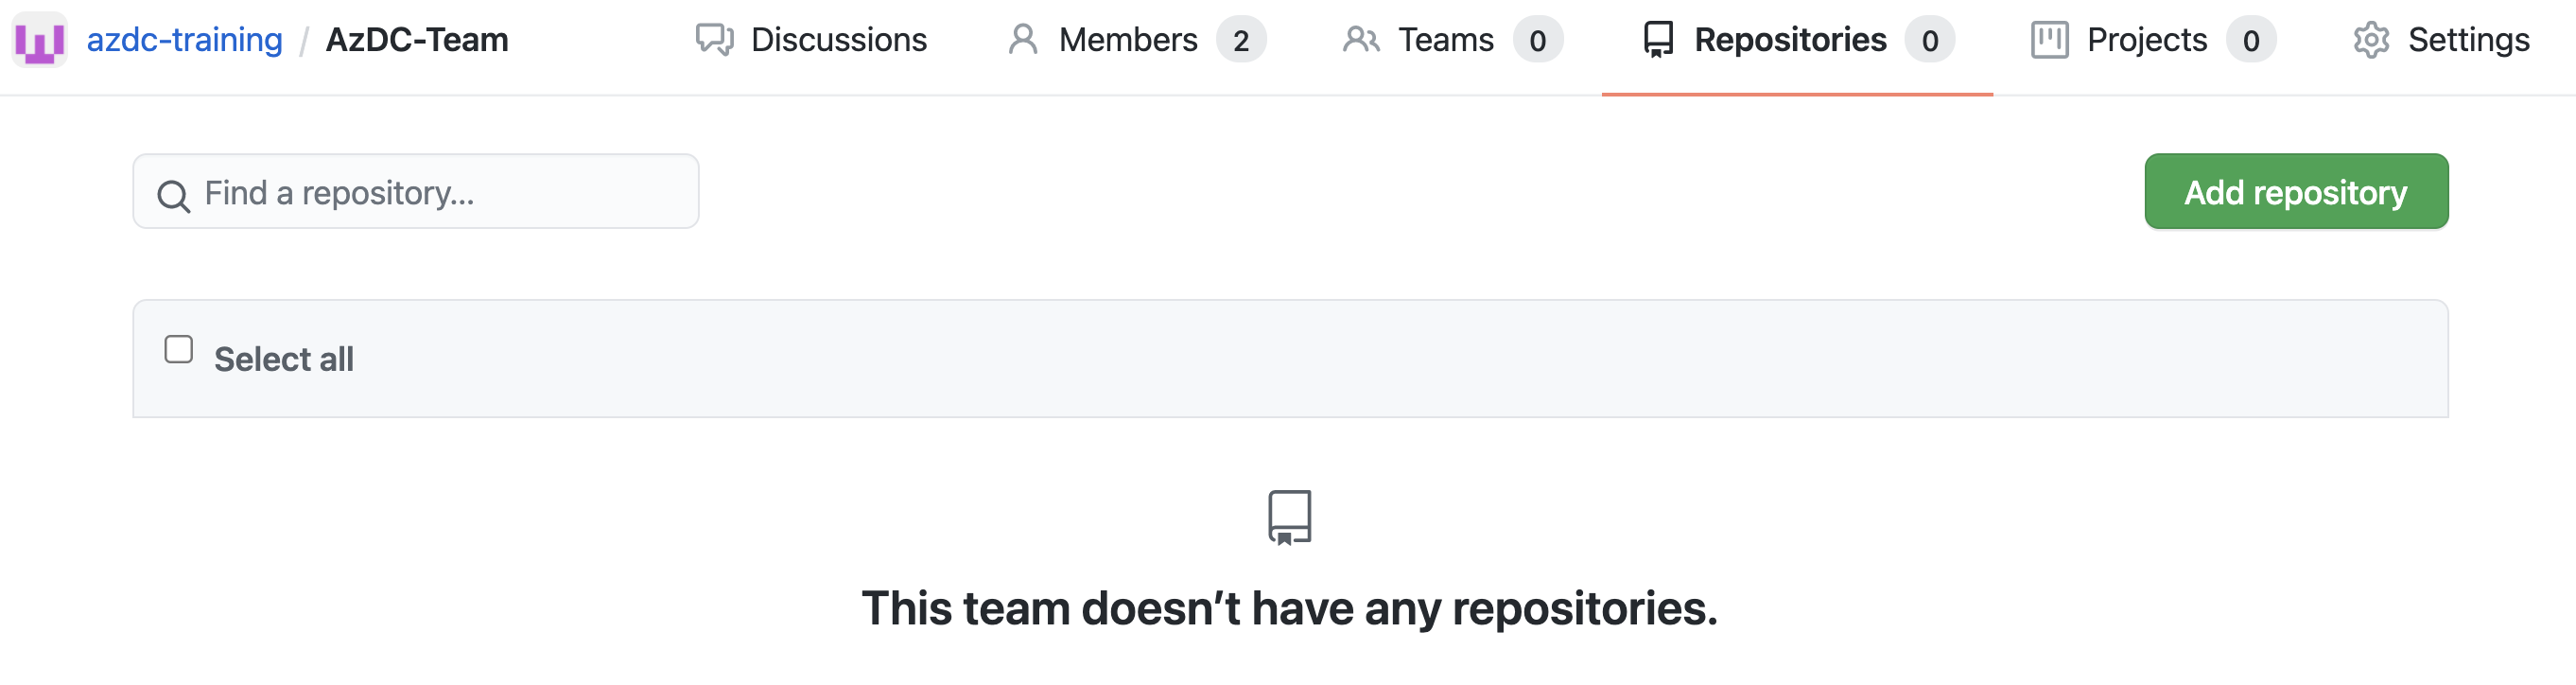Click the AzDC-Team breadcrumb name

pyautogui.click(x=416, y=39)
